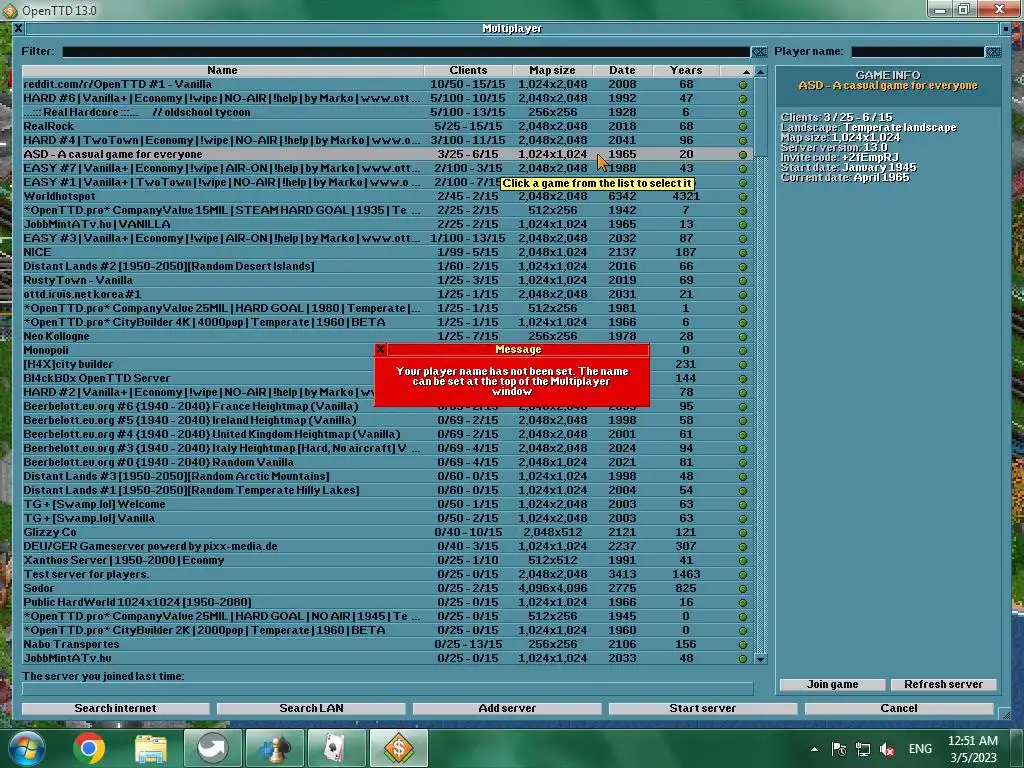Viewport: 1024px width, 768px height.
Task: Sort servers by Years column header
Action: tap(686, 71)
